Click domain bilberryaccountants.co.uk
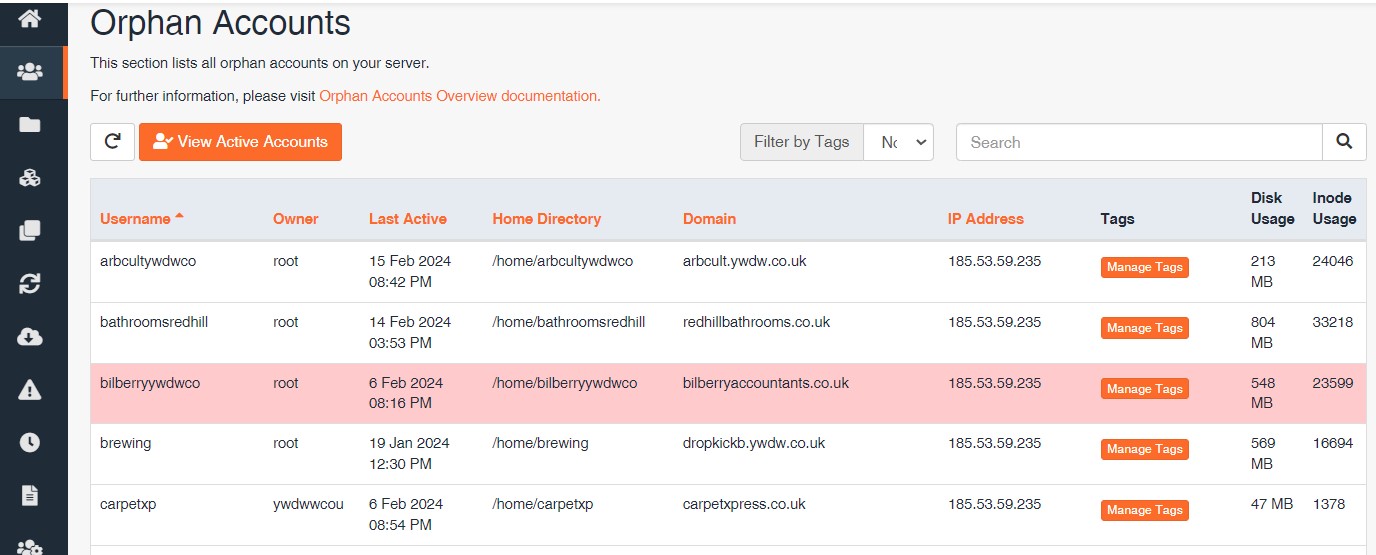 click(766, 383)
